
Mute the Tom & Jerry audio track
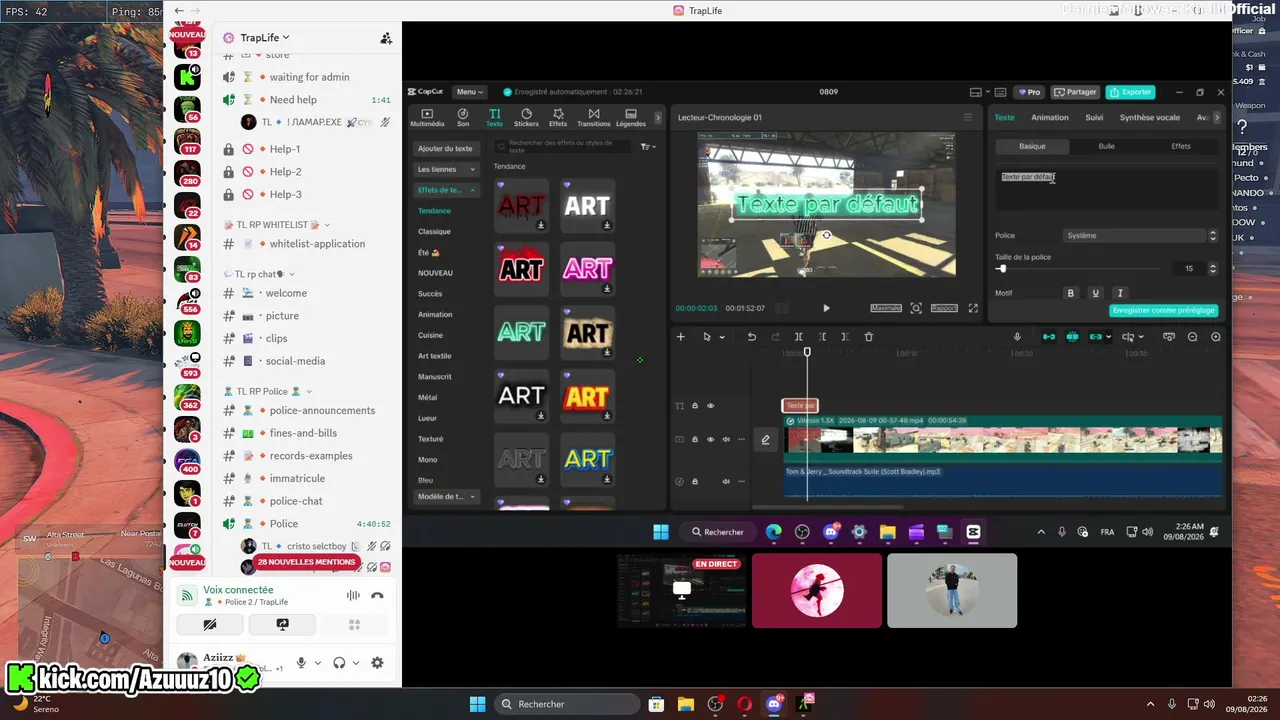[x=726, y=481]
